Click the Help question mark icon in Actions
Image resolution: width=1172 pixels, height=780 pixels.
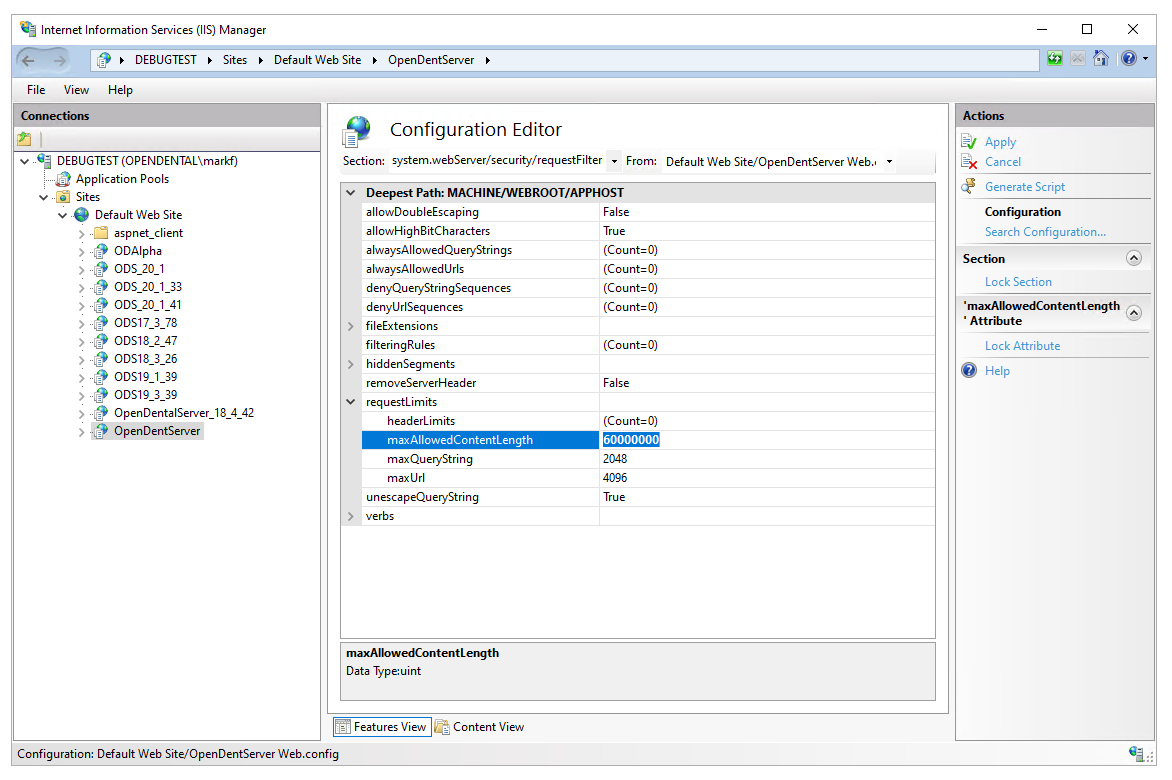[x=968, y=371]
